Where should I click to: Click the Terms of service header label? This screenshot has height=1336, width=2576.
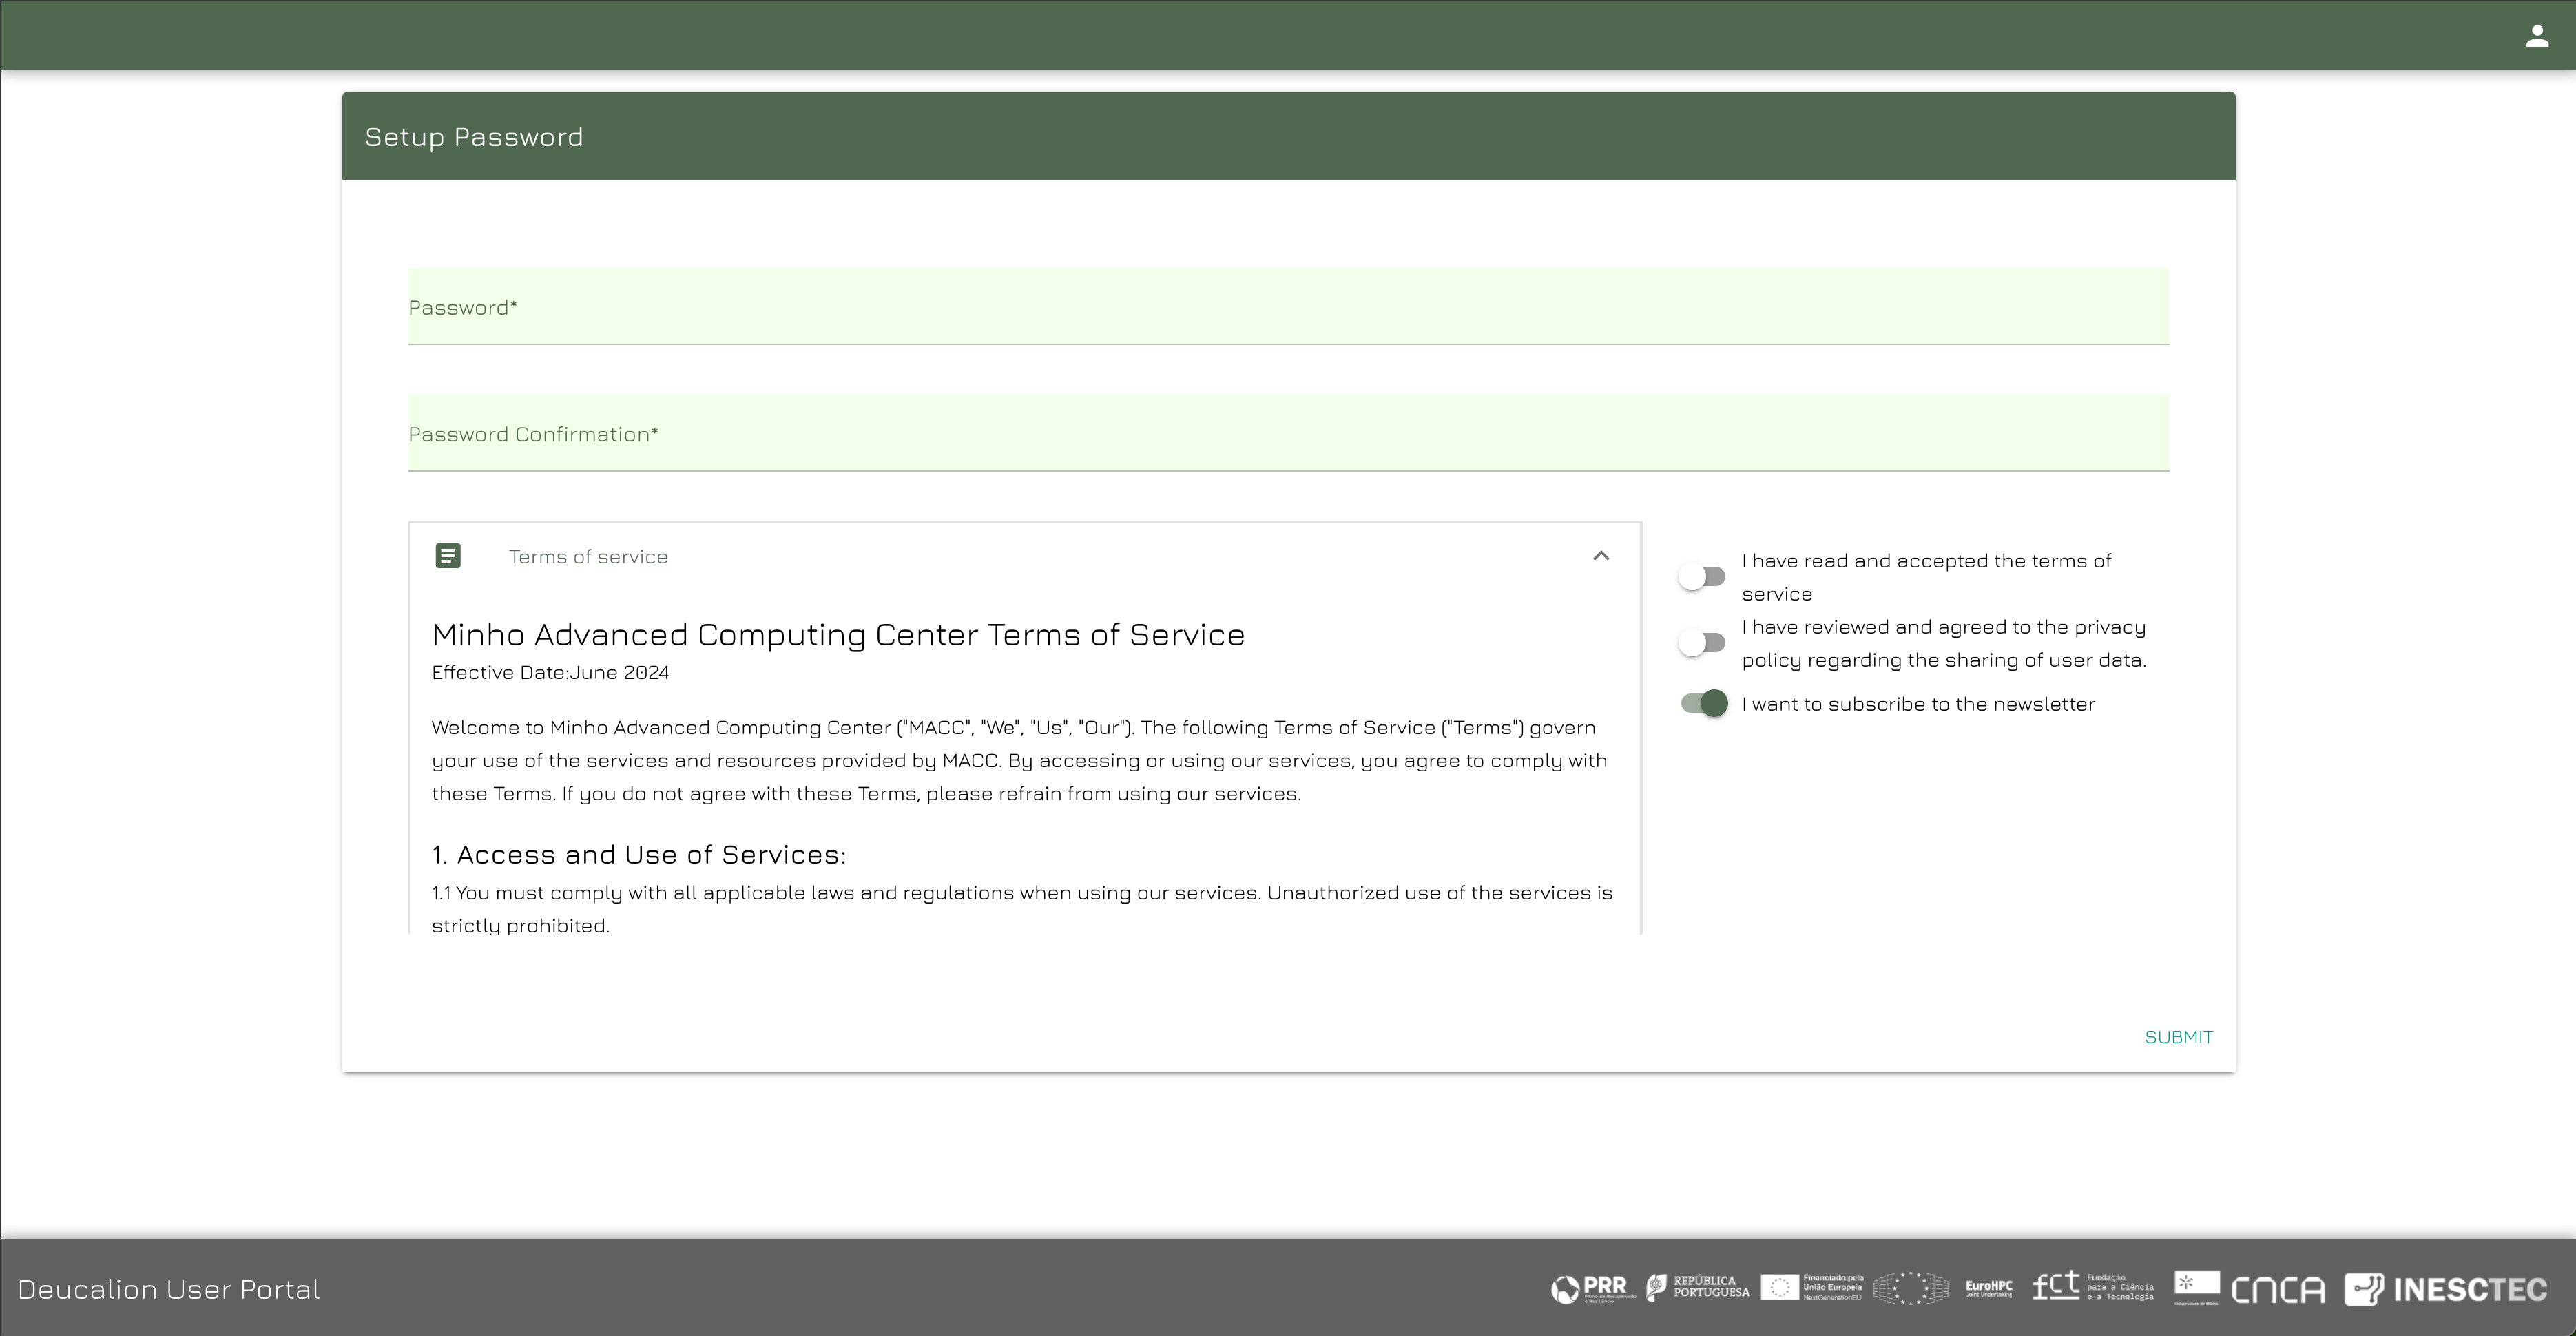tap(588, 557)
